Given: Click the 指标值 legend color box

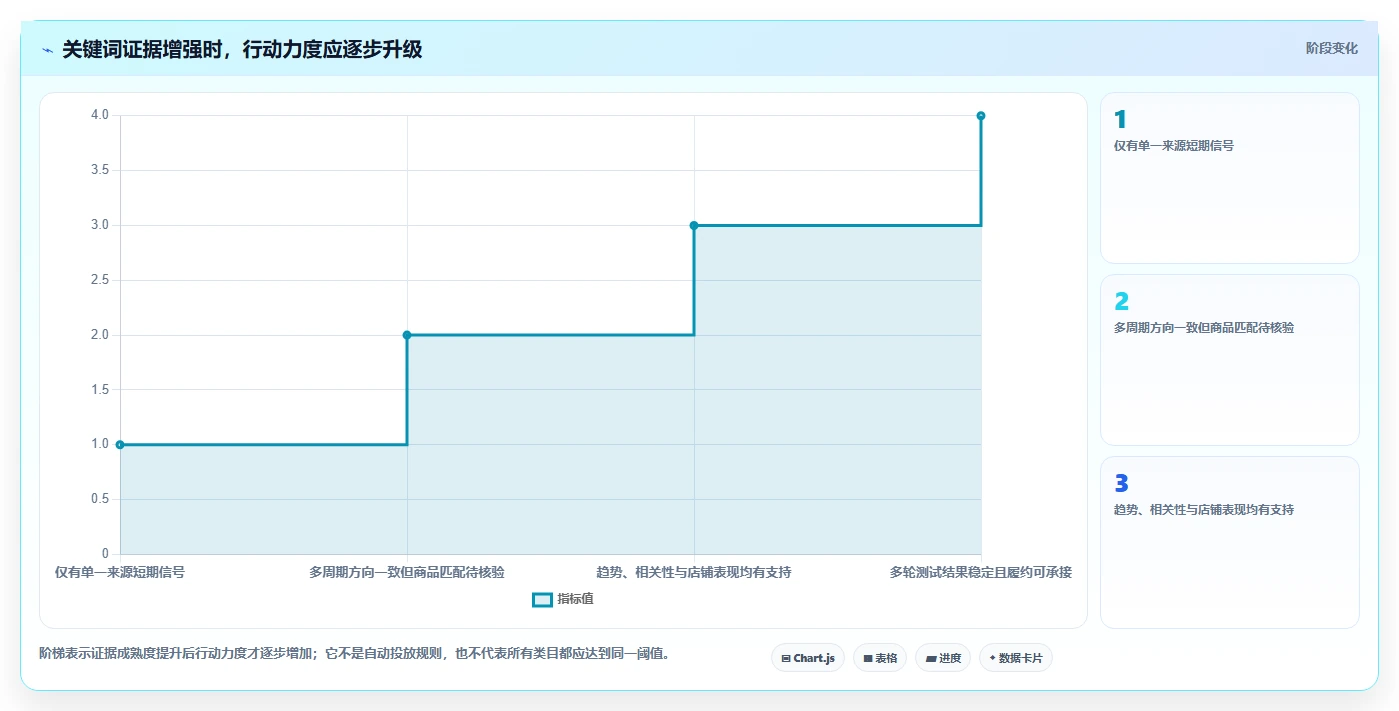Looking at the screenshot, I should coord(542,599).
